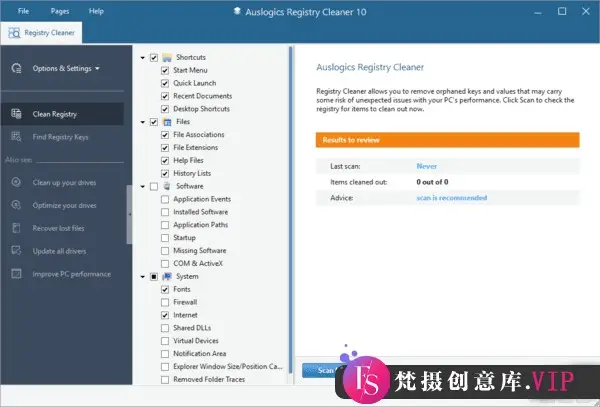Check the Shared DLLs checkbox
Image resolution: width=600 pixels, height=407 pixels.
coord(165,328)
